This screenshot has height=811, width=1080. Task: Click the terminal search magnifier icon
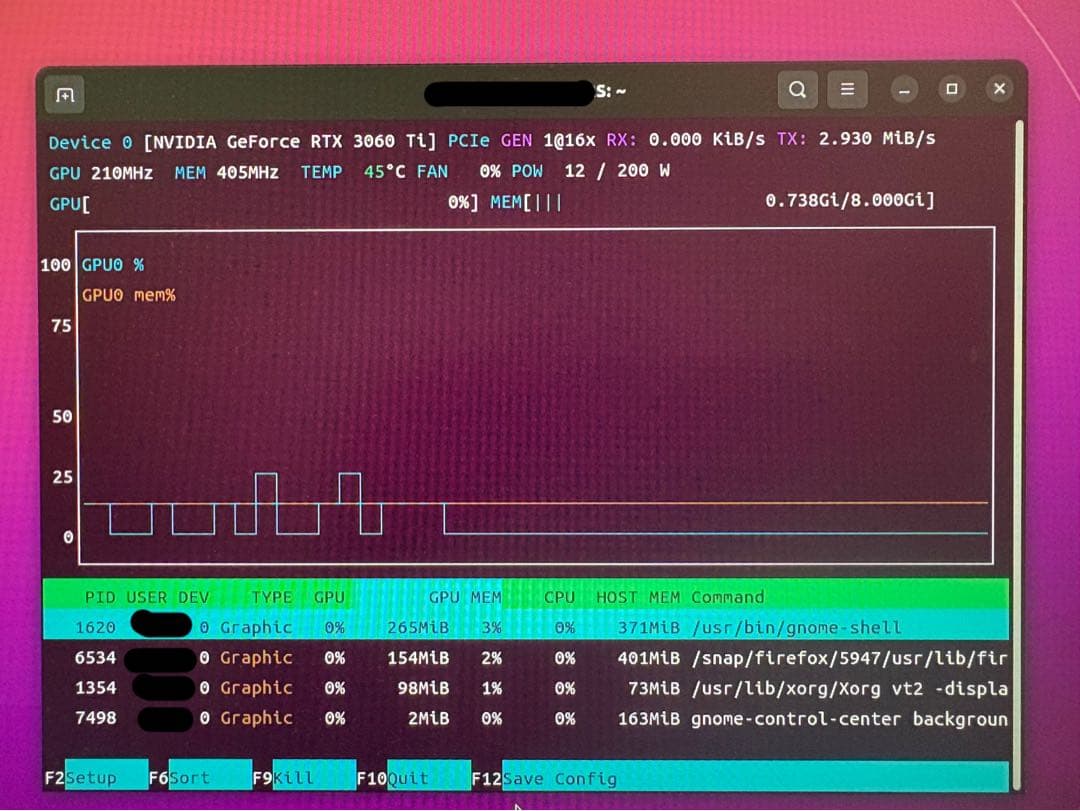pos(797,89)
